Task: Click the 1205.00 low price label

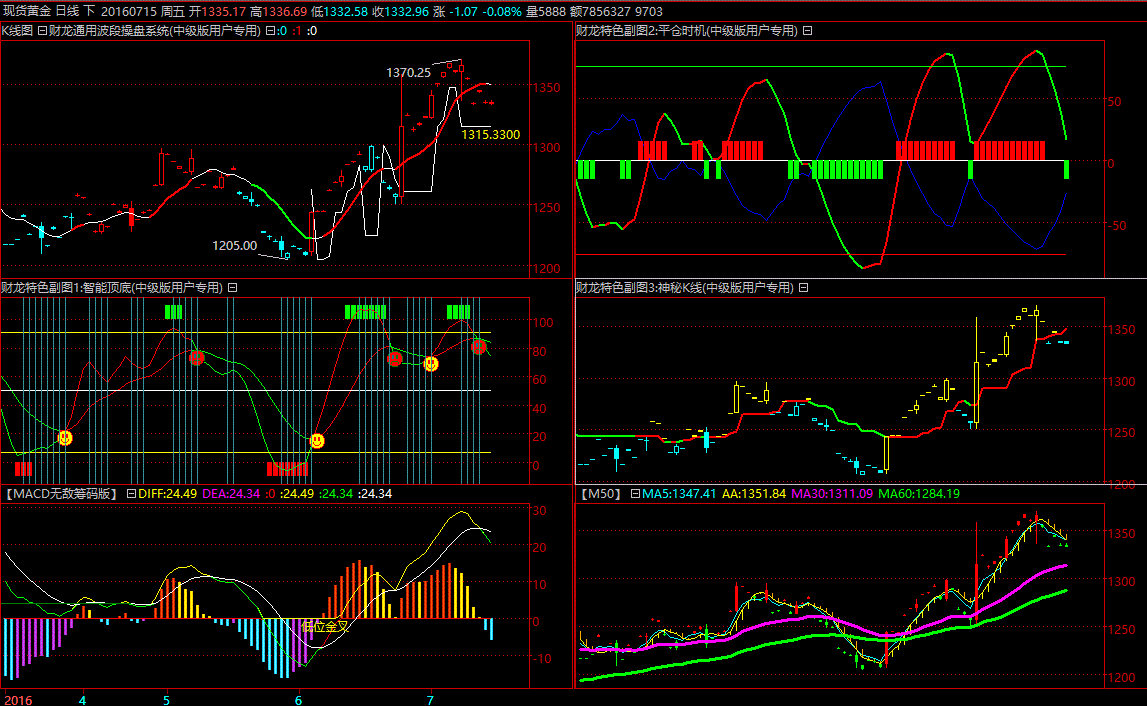Action: pos(234,245)
